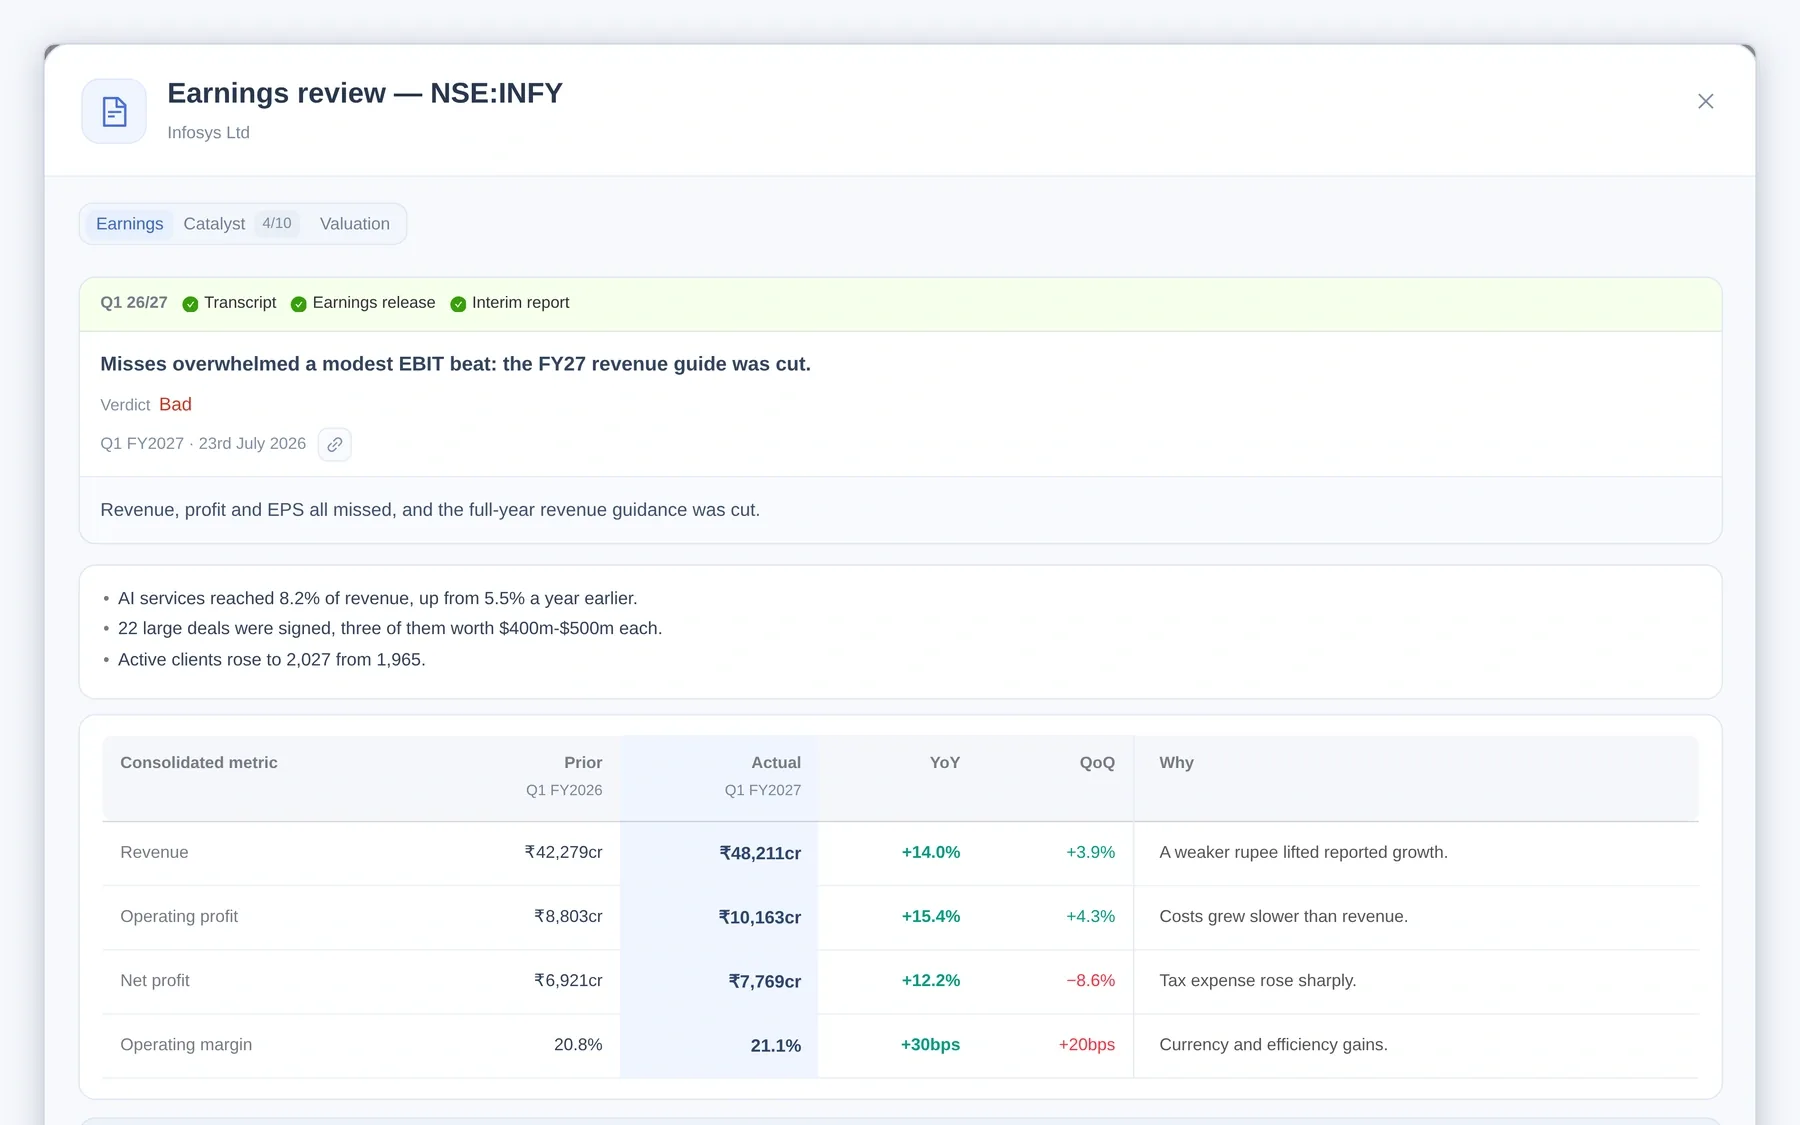This screenshot has width=1800, height=1125.
Task: Click the AI services 8.2% of revenue bullet
Action: (377, 598)
